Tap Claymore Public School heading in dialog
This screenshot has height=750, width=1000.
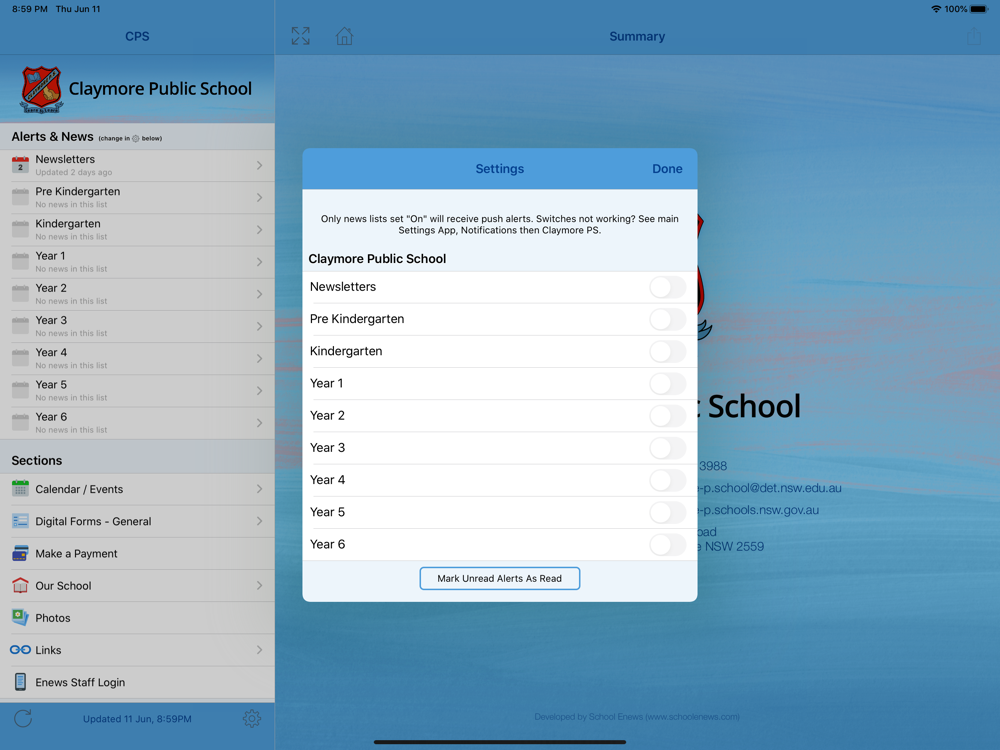[x=377, y=258]
